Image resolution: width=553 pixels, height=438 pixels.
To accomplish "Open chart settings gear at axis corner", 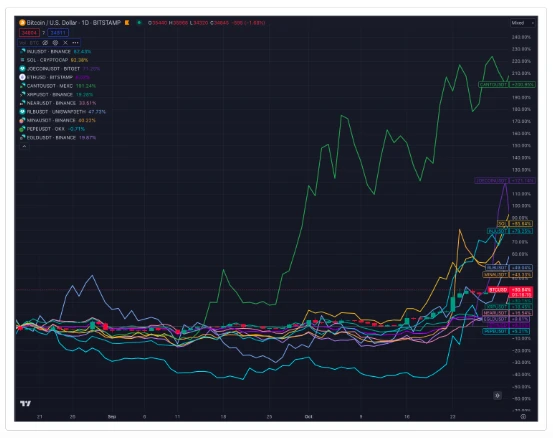I will tap(523, 416).
